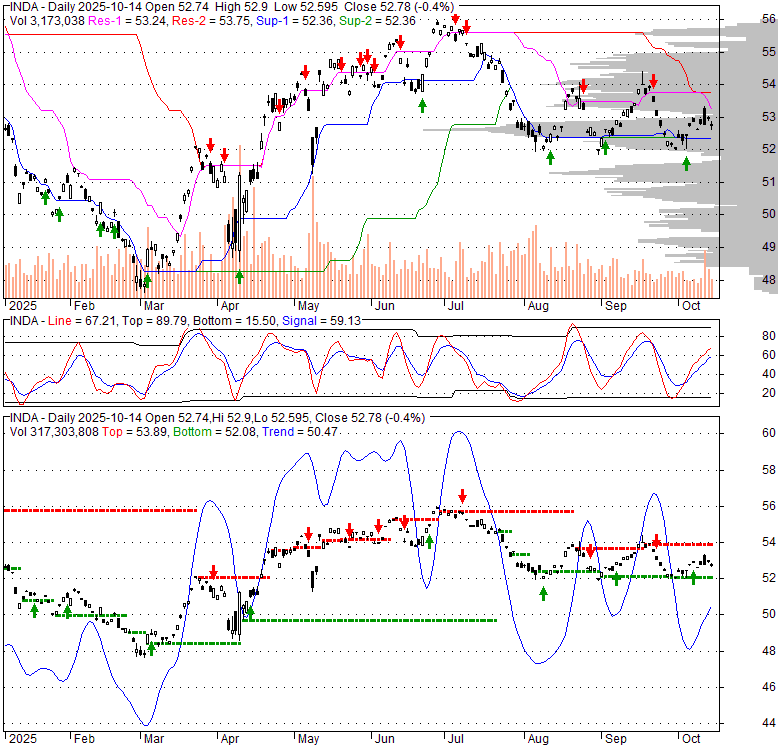Click the 'Trend = 50.47' value
The width and height of the screenshot is (780, 745).
300,432
